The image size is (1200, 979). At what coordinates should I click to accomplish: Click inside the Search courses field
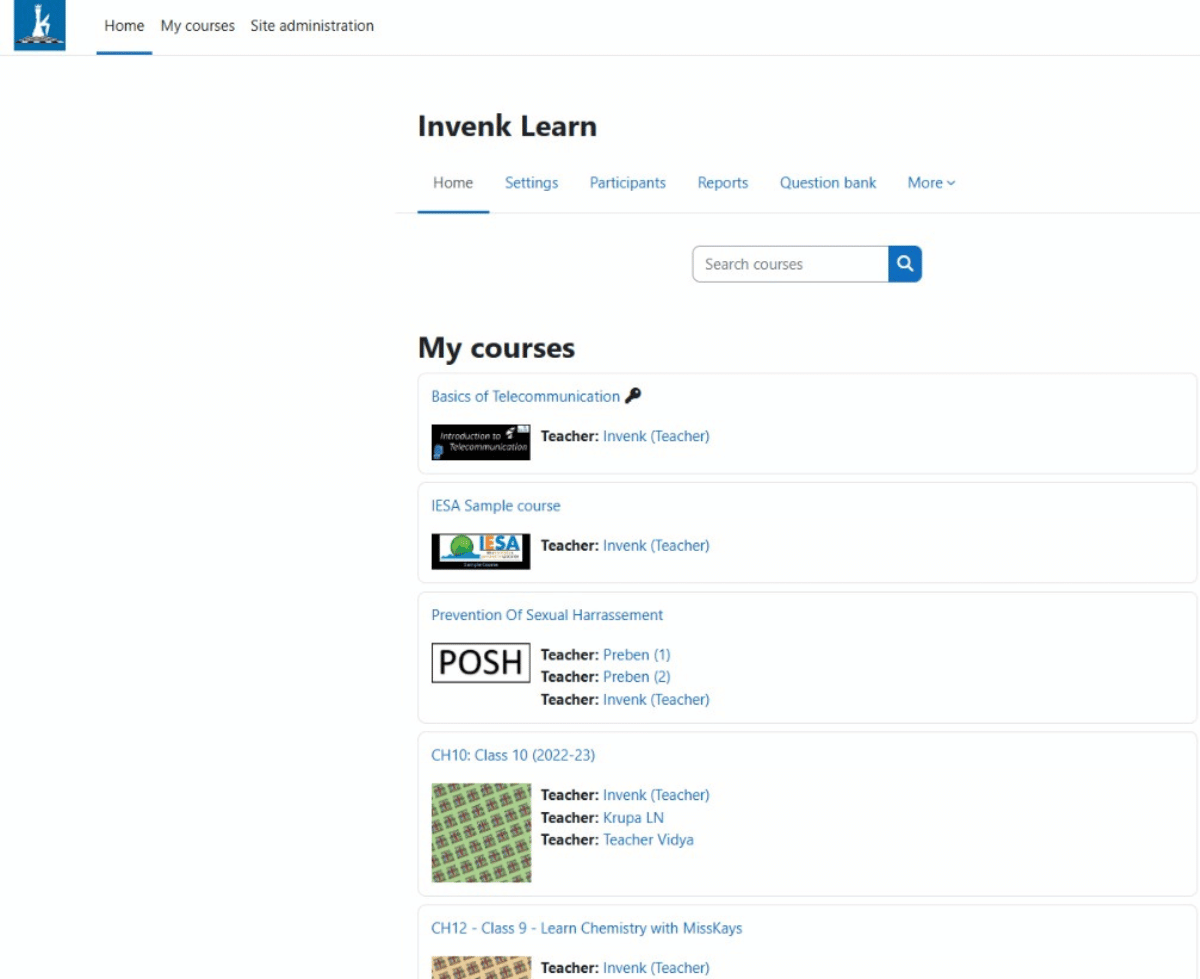point(789,264)
